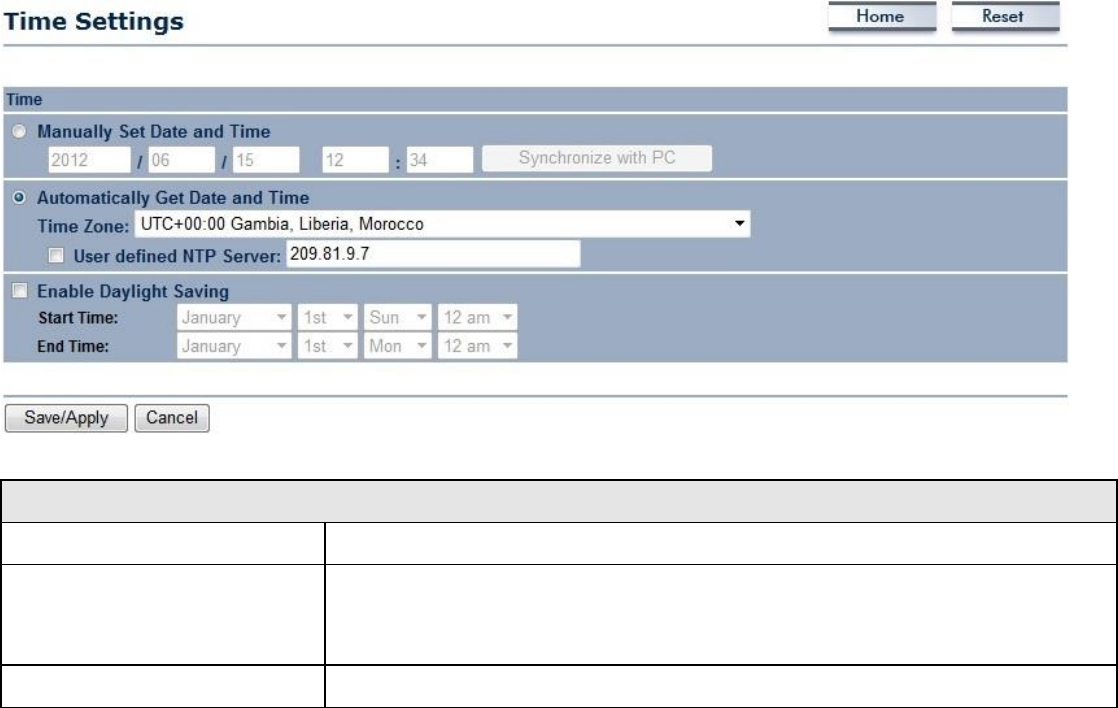The height and width of the screenshot is (708, 1118).
Task: Click the Start Time: label
Action: (78, 318)
